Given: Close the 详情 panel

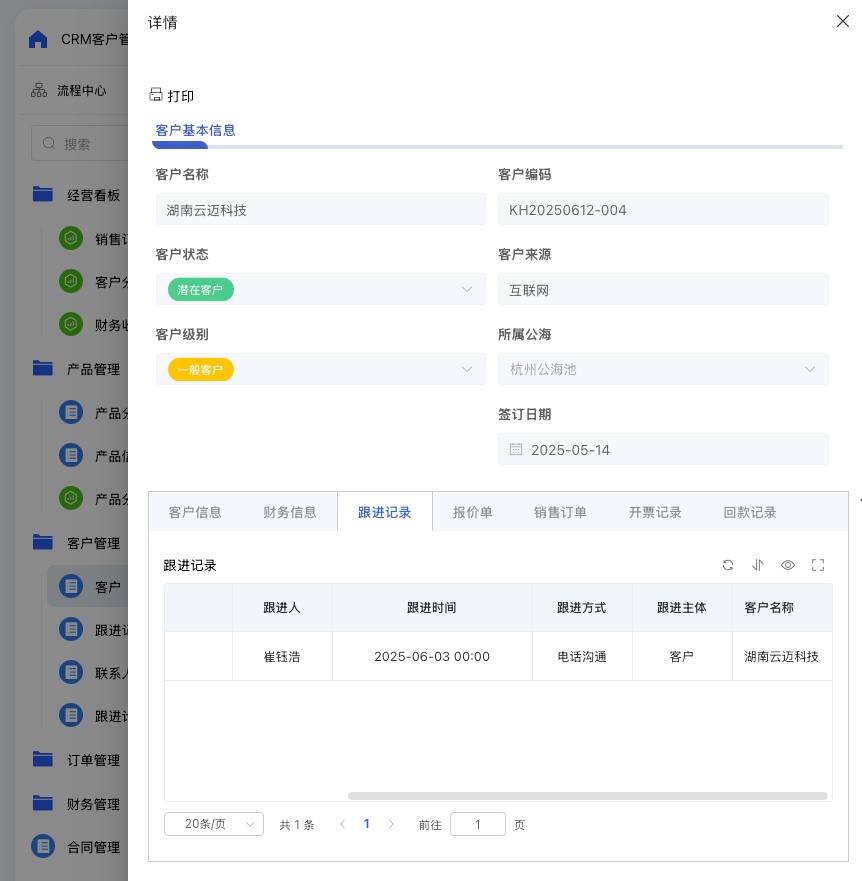Looking at the screenshot, I should (x=842, y=21).
